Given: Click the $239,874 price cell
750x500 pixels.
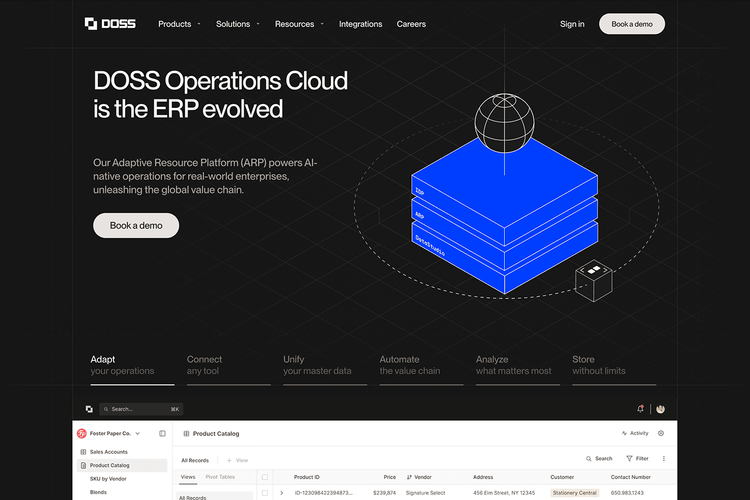Looking at the screenshot, I should 385,493.
